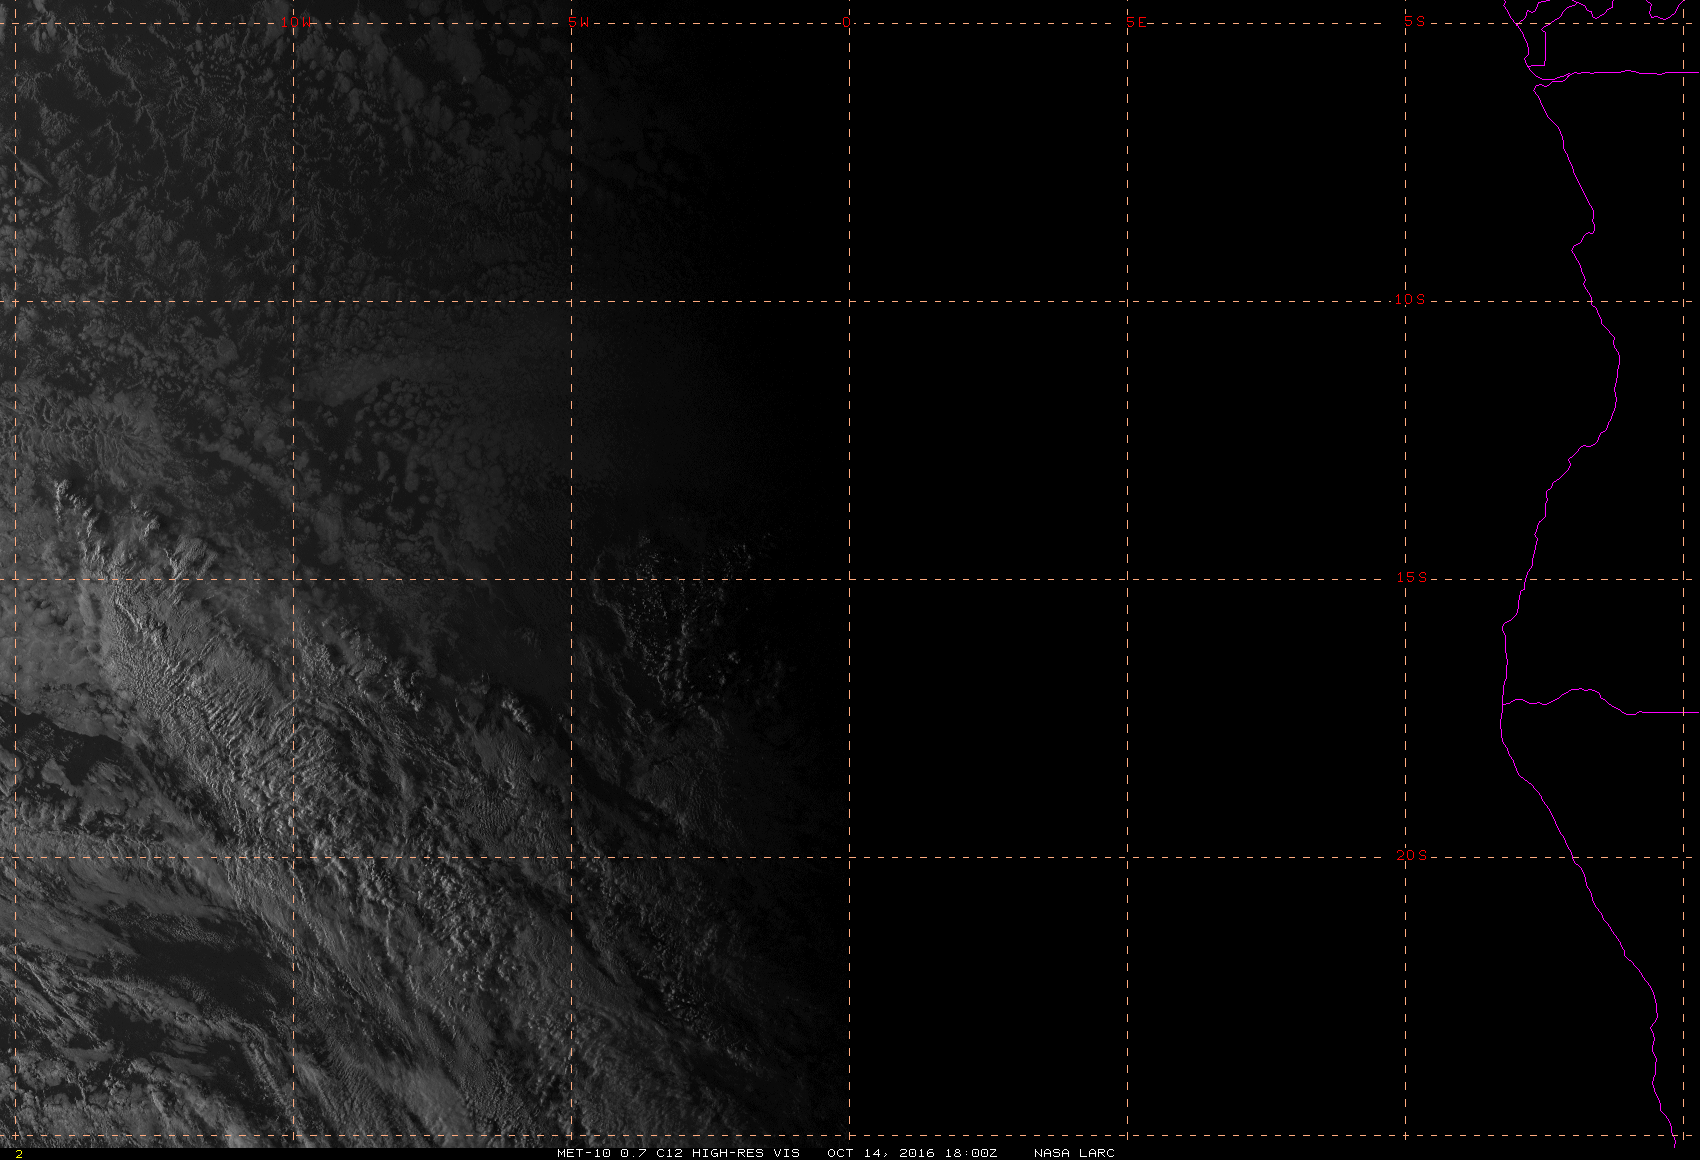
Task: Click the 5W longitude label
Action: (x=578, y=22)
